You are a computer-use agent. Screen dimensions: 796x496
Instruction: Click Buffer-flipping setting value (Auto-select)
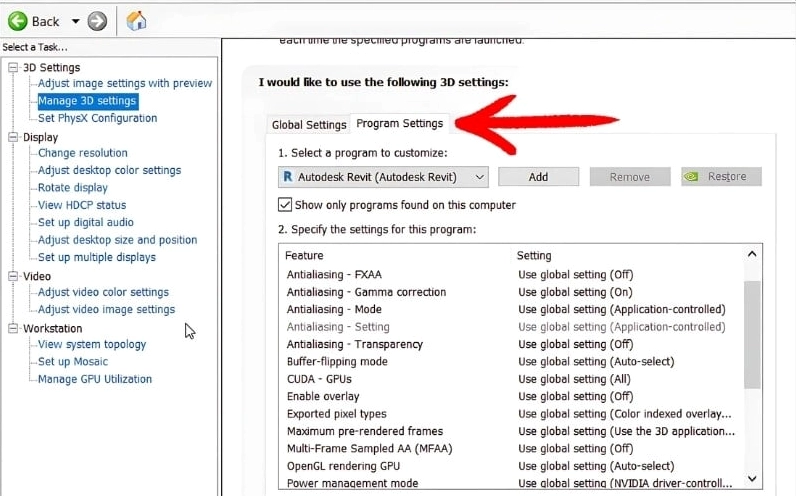[x=596, y=361]
